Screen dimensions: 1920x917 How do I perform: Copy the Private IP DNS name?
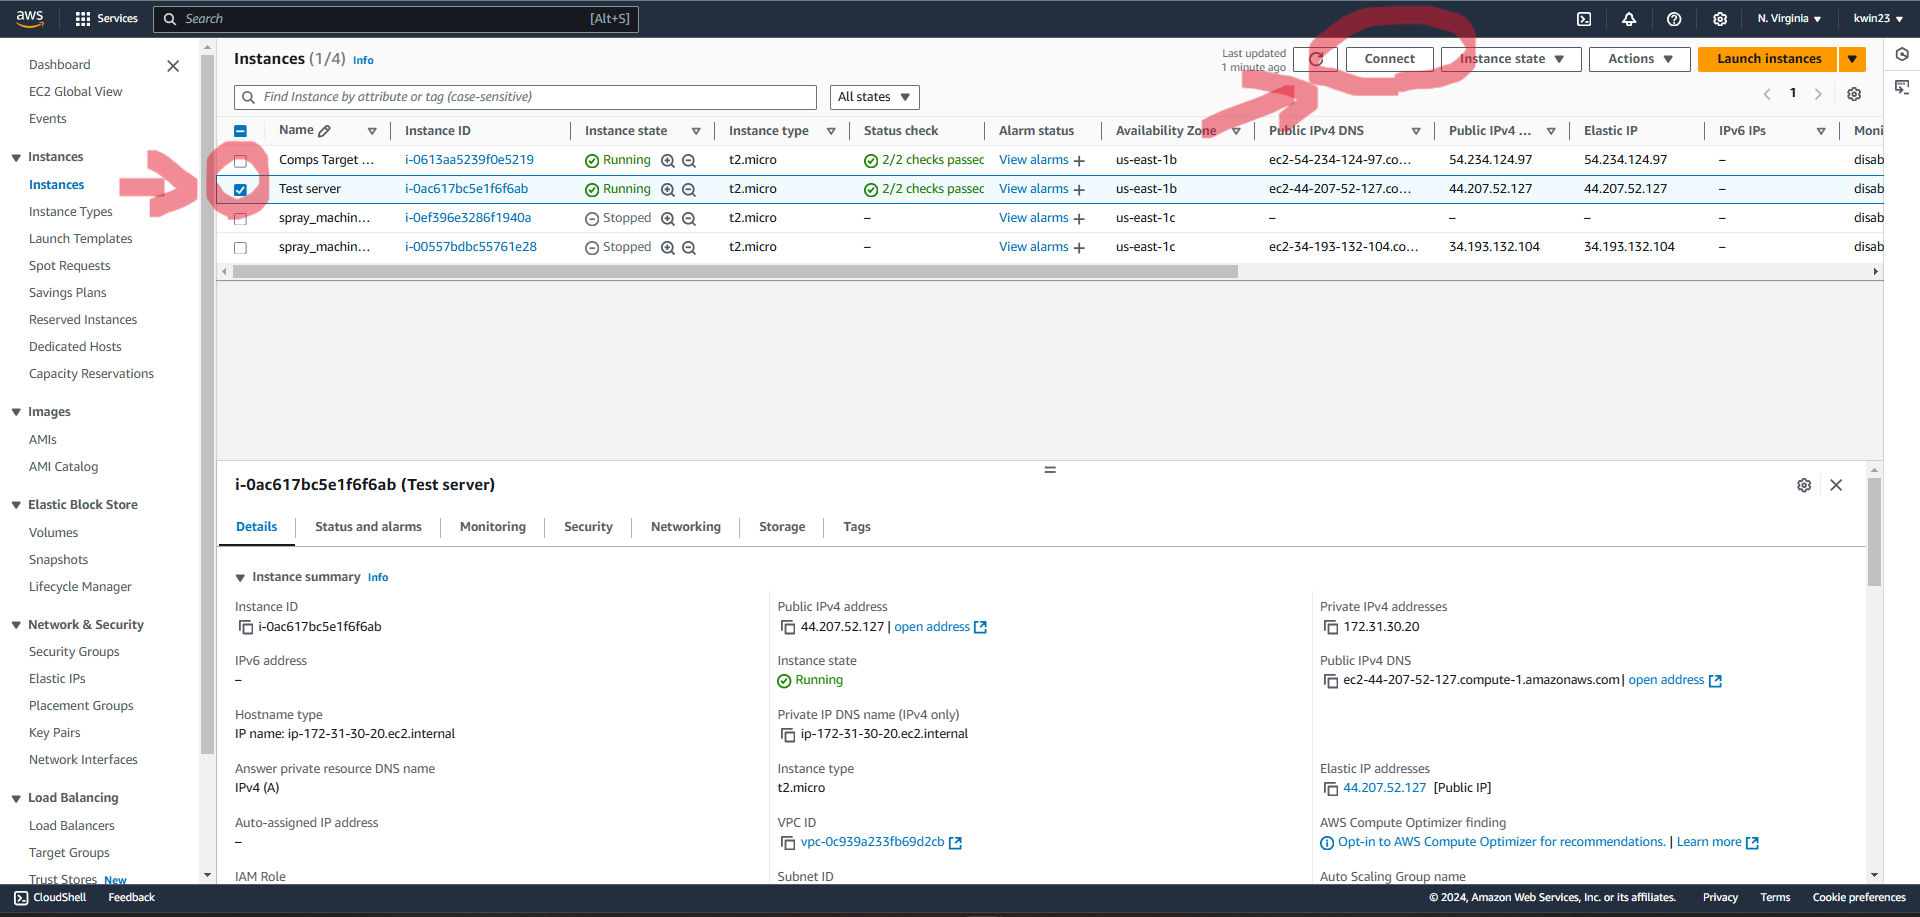pos(788,735)
